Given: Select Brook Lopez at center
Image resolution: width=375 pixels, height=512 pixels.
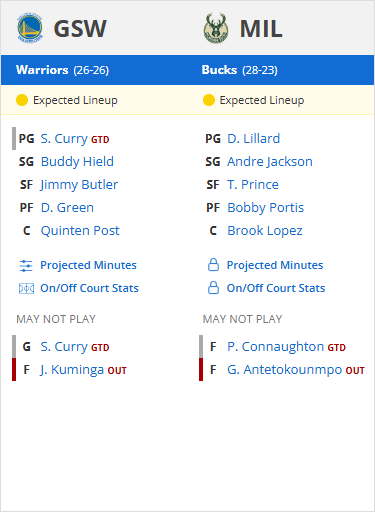Looking at the screenshot, I should pyautogui.click(x=265, y=231).
